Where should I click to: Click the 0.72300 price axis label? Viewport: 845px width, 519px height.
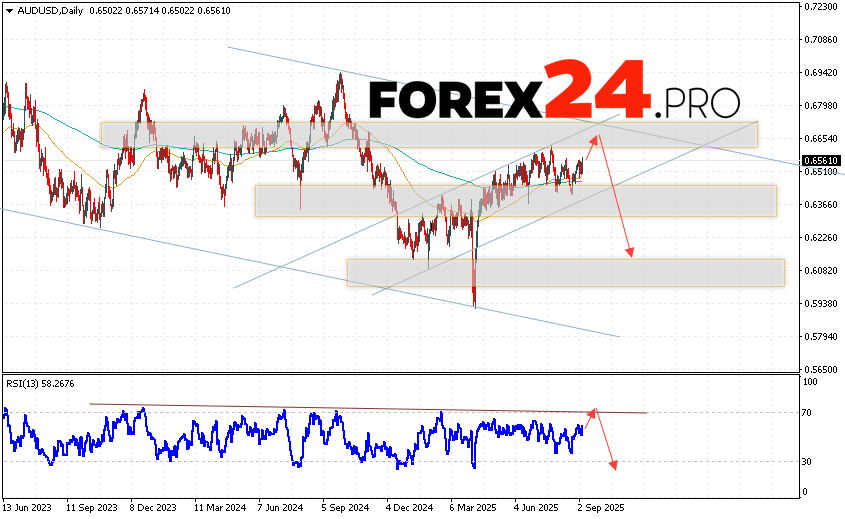[820, 7]
